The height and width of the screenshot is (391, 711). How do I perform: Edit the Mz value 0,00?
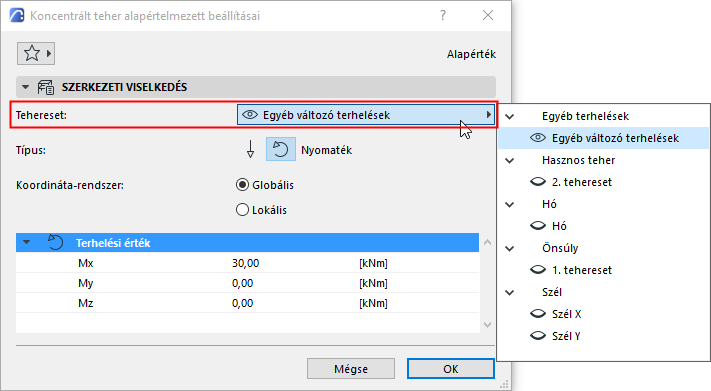pyautogui.click(x=243, y=303)
